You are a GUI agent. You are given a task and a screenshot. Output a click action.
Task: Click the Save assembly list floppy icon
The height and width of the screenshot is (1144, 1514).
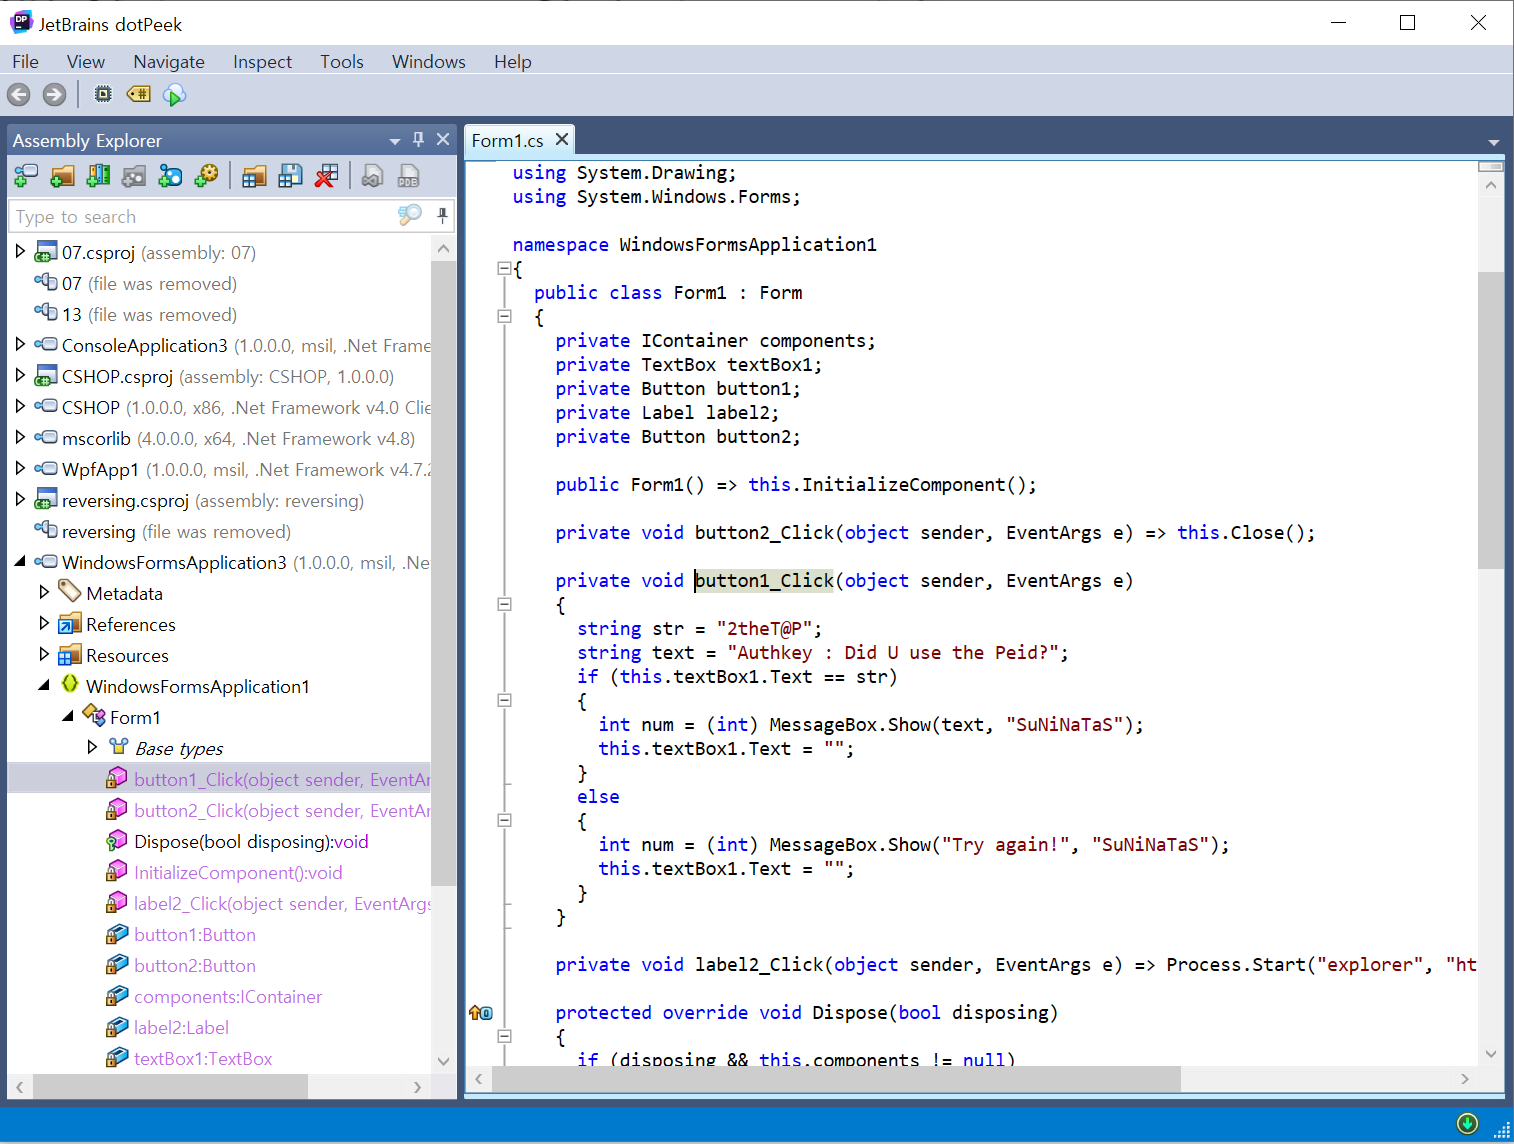point(290,177)
